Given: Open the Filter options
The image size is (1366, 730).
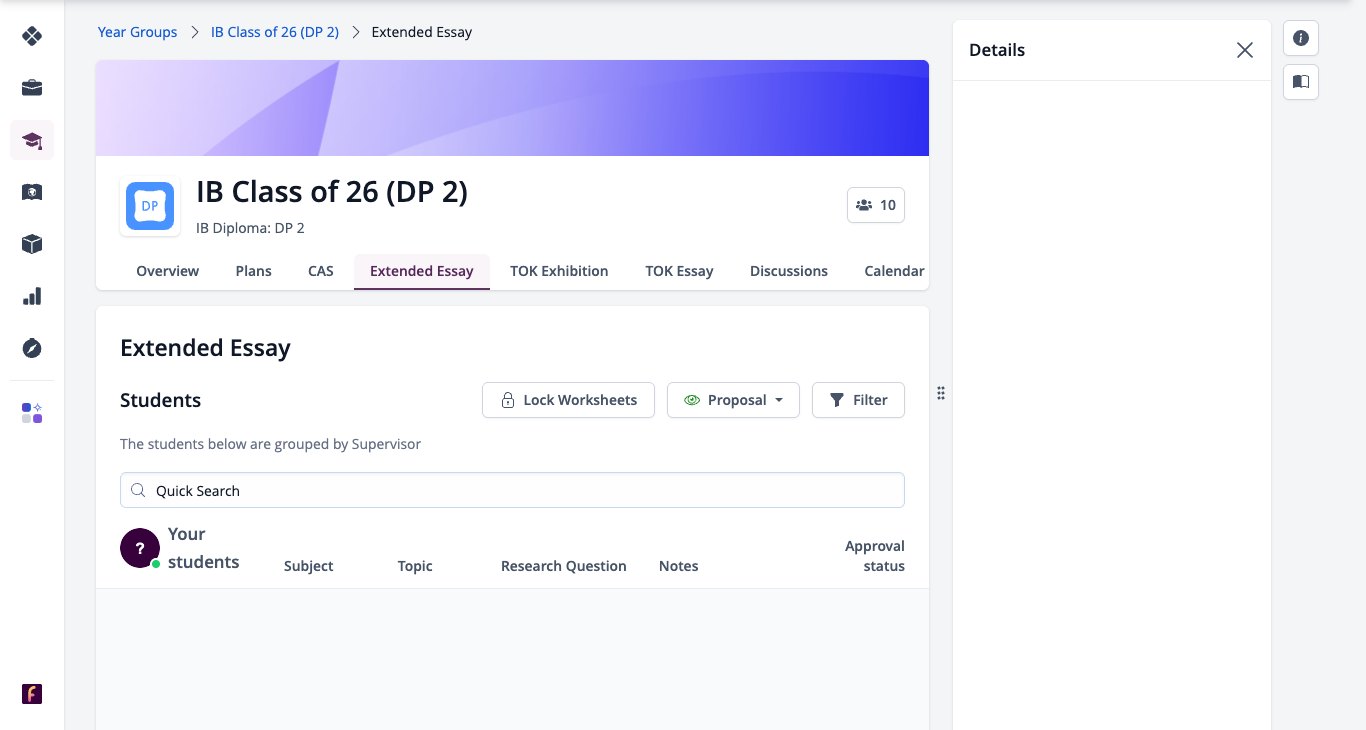Looking at the screenshot, I should coord(858,400).
